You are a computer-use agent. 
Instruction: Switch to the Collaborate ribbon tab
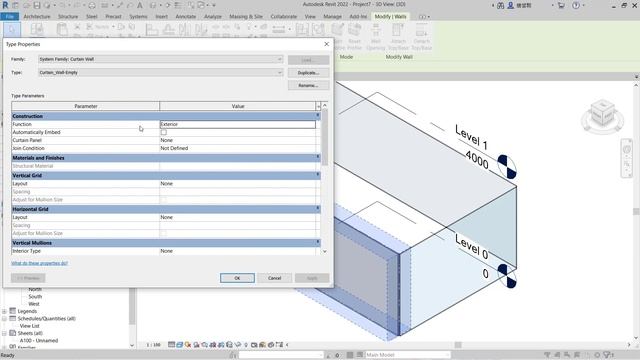[x=283, y=16]
